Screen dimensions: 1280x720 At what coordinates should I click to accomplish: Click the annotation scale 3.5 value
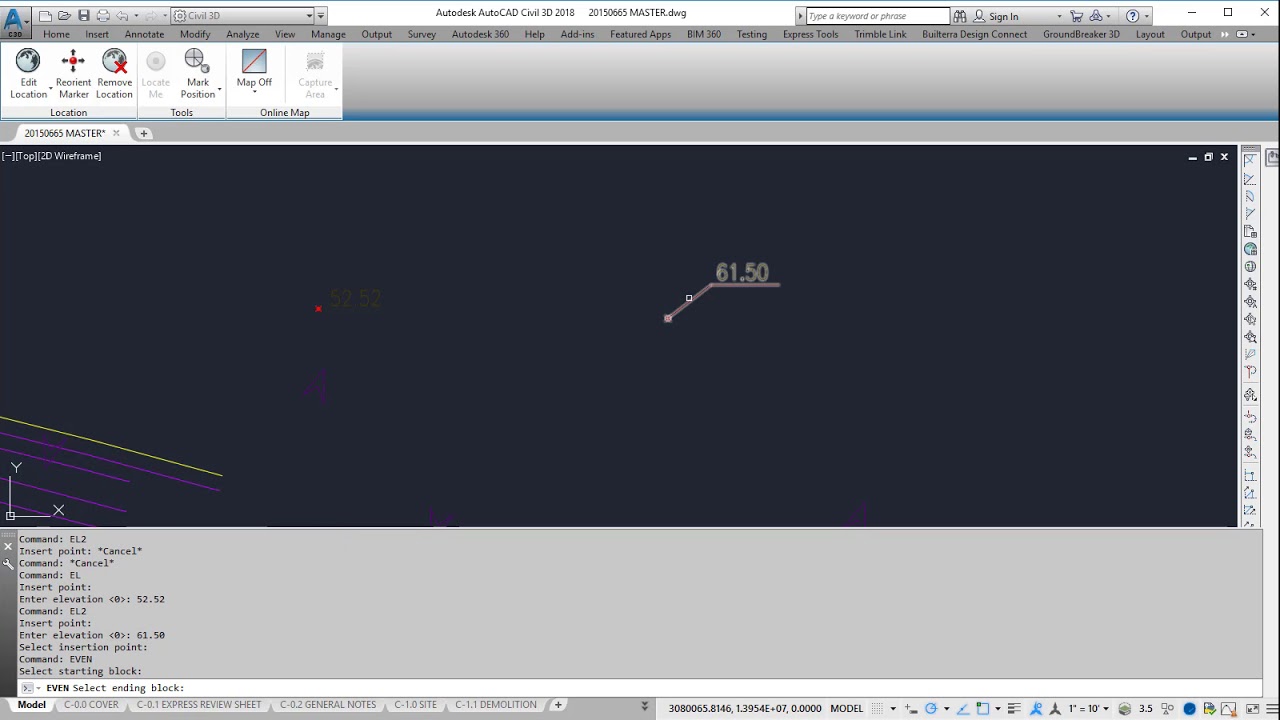click(x=1145, y=708)
